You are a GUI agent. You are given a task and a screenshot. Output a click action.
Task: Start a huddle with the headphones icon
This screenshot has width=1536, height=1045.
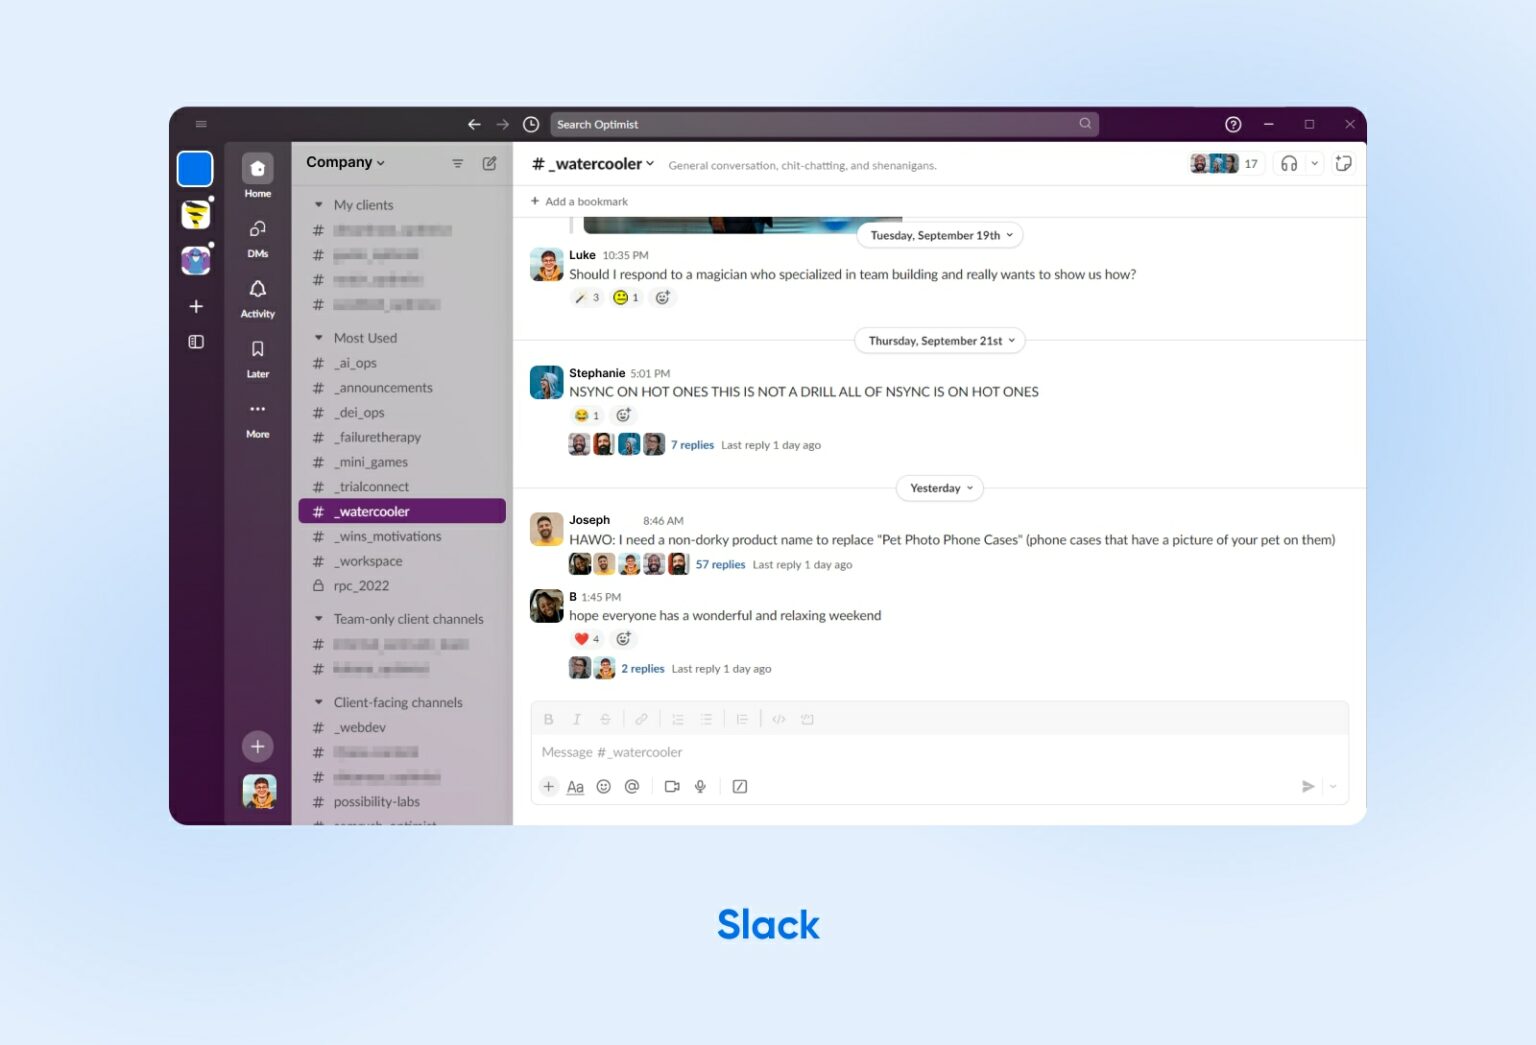pyautogui.click(x=1288, y=162)
